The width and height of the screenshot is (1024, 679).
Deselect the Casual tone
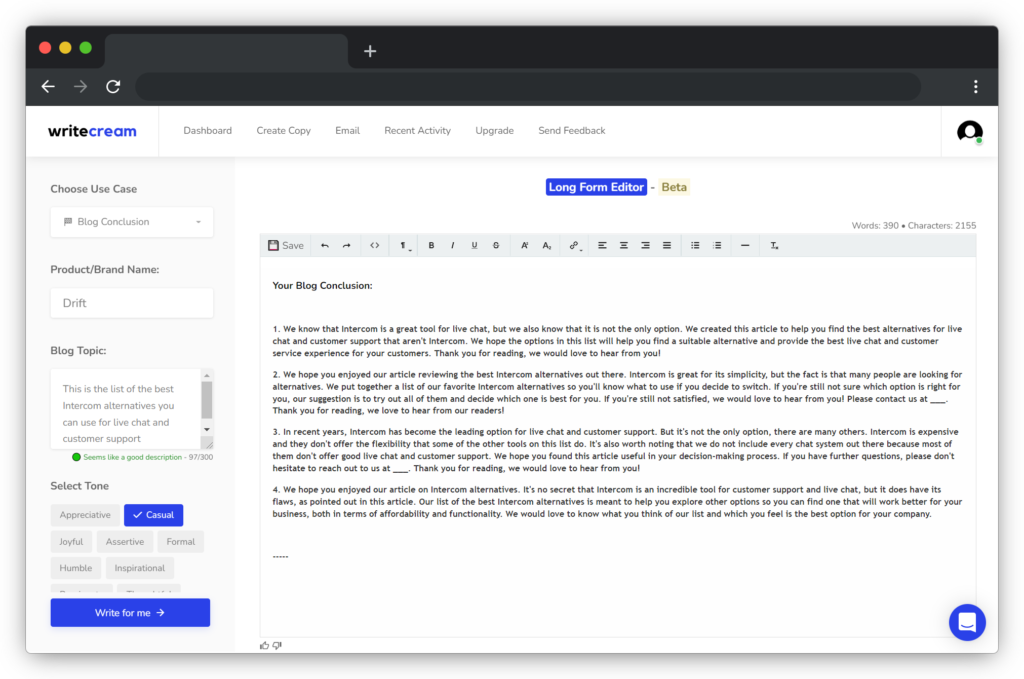(x=153, y=515)
